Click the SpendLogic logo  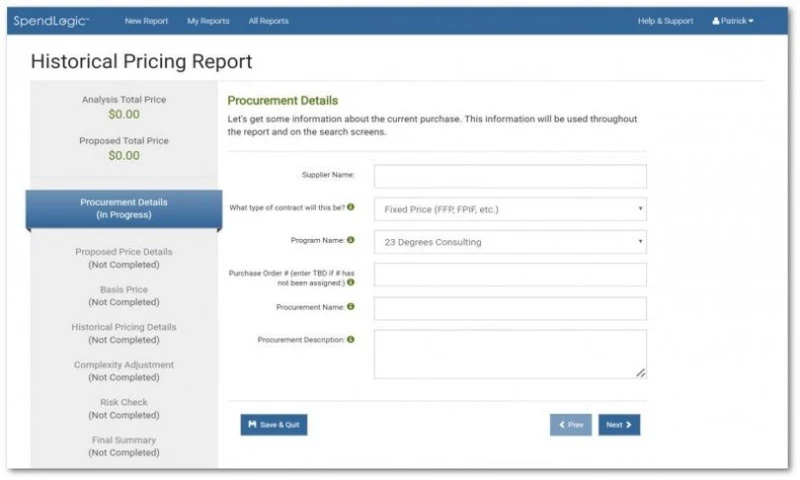[x=51, y=21]
